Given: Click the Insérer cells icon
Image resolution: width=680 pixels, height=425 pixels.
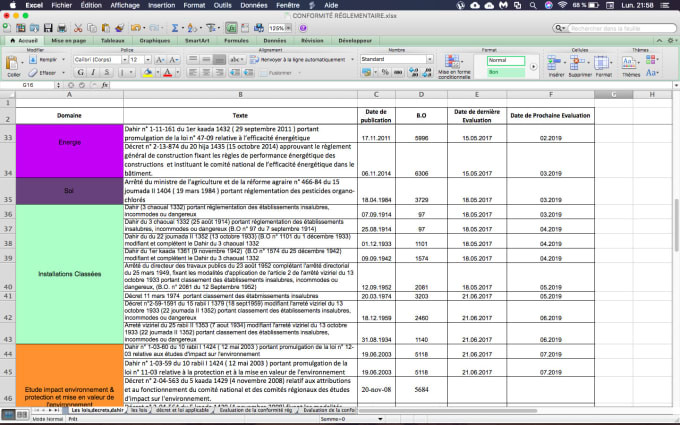Looking at the screenshot, I should coord(554,66).
